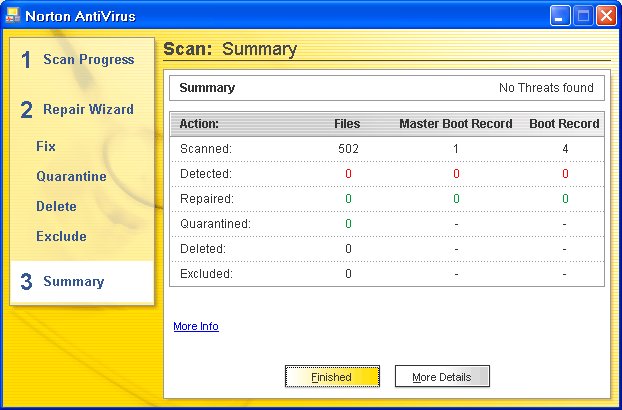Open the Scan Progress step

click(89, 59)
